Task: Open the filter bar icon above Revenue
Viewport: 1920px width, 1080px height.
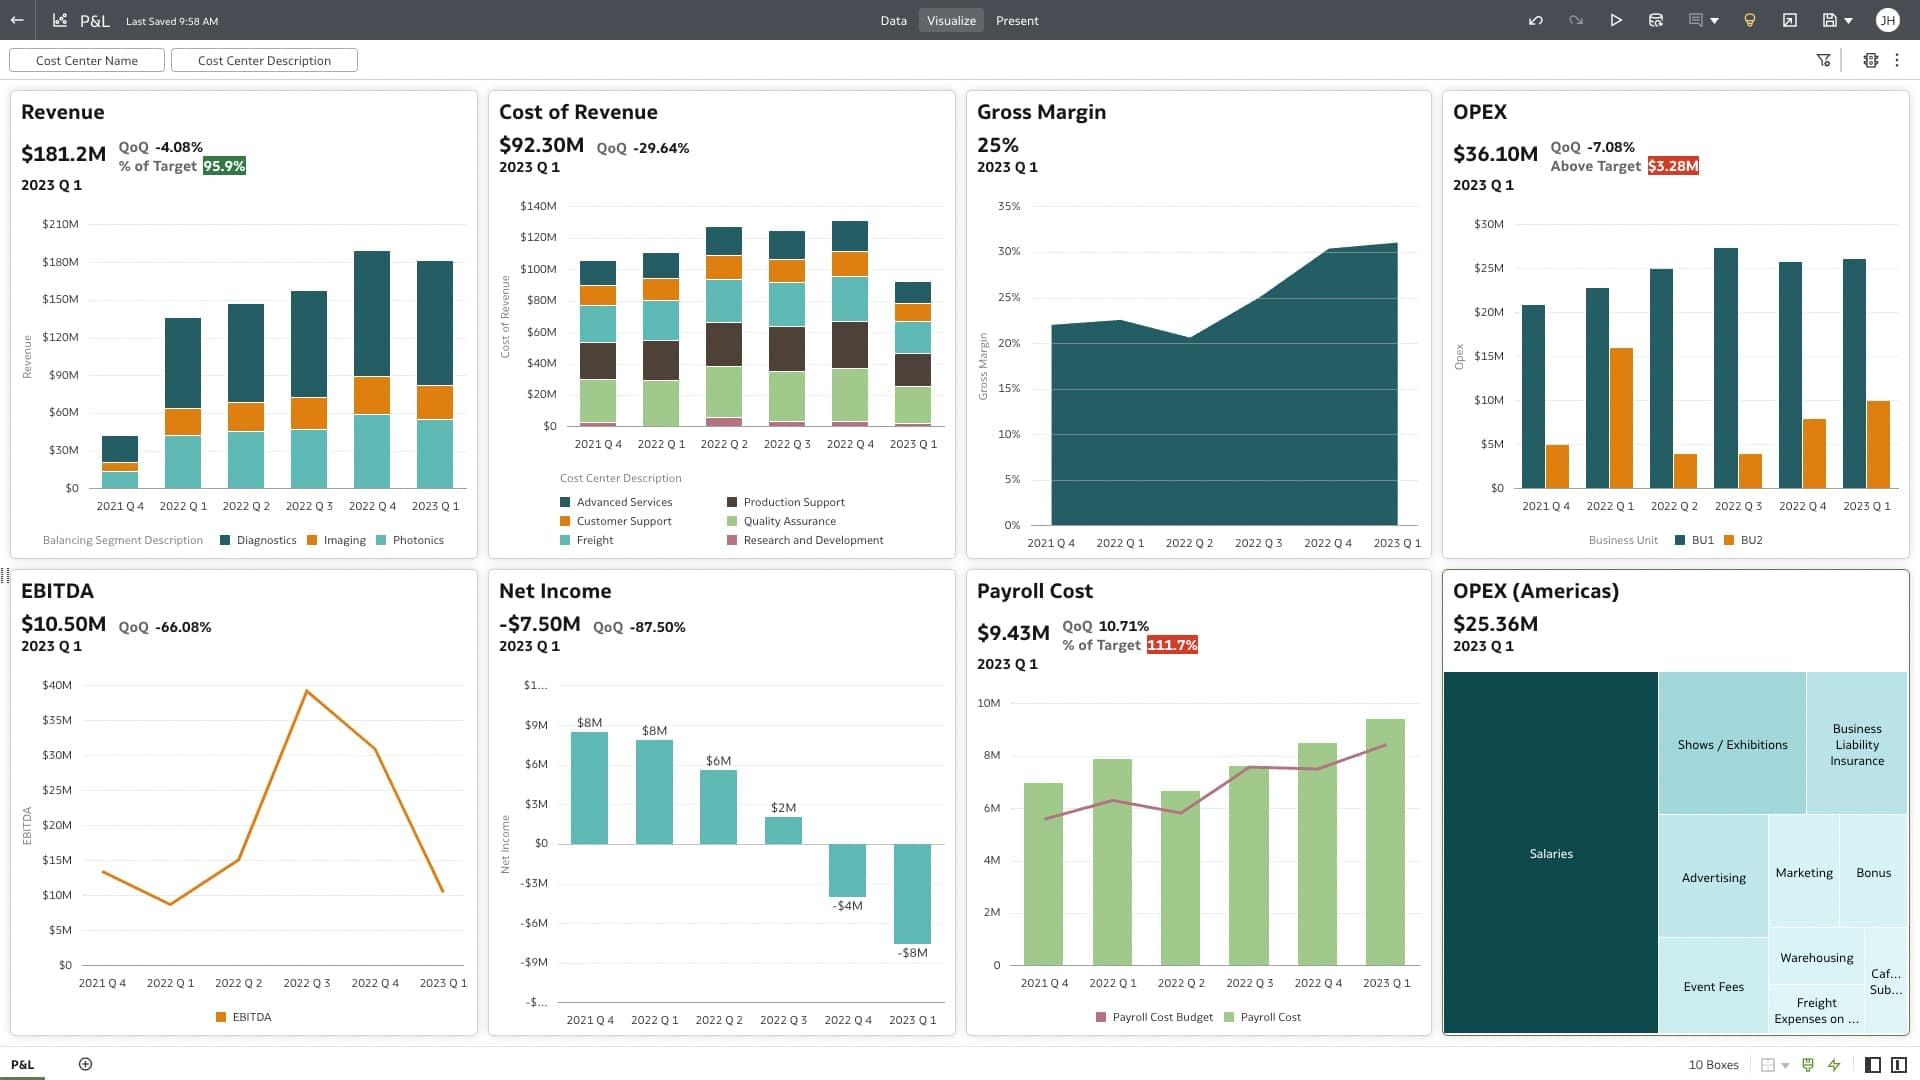Action: tap(1823, 60)
